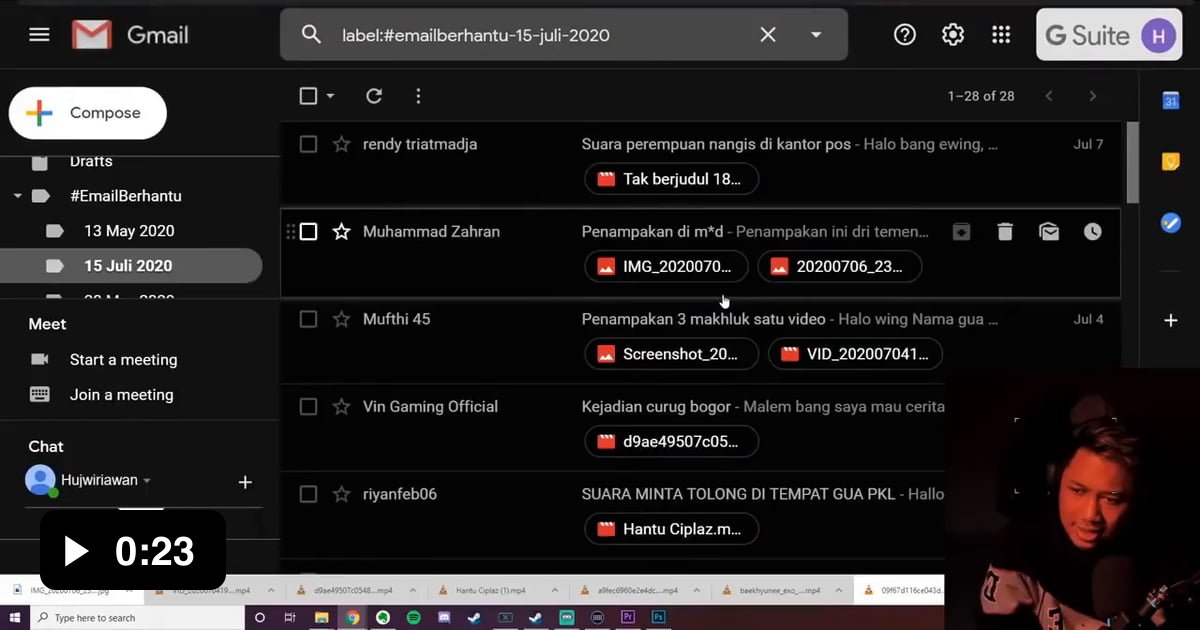Screen dimensions: 1200x630
Task: Open the Gmail main menu hamburger icon
Action: coord(39,35)
